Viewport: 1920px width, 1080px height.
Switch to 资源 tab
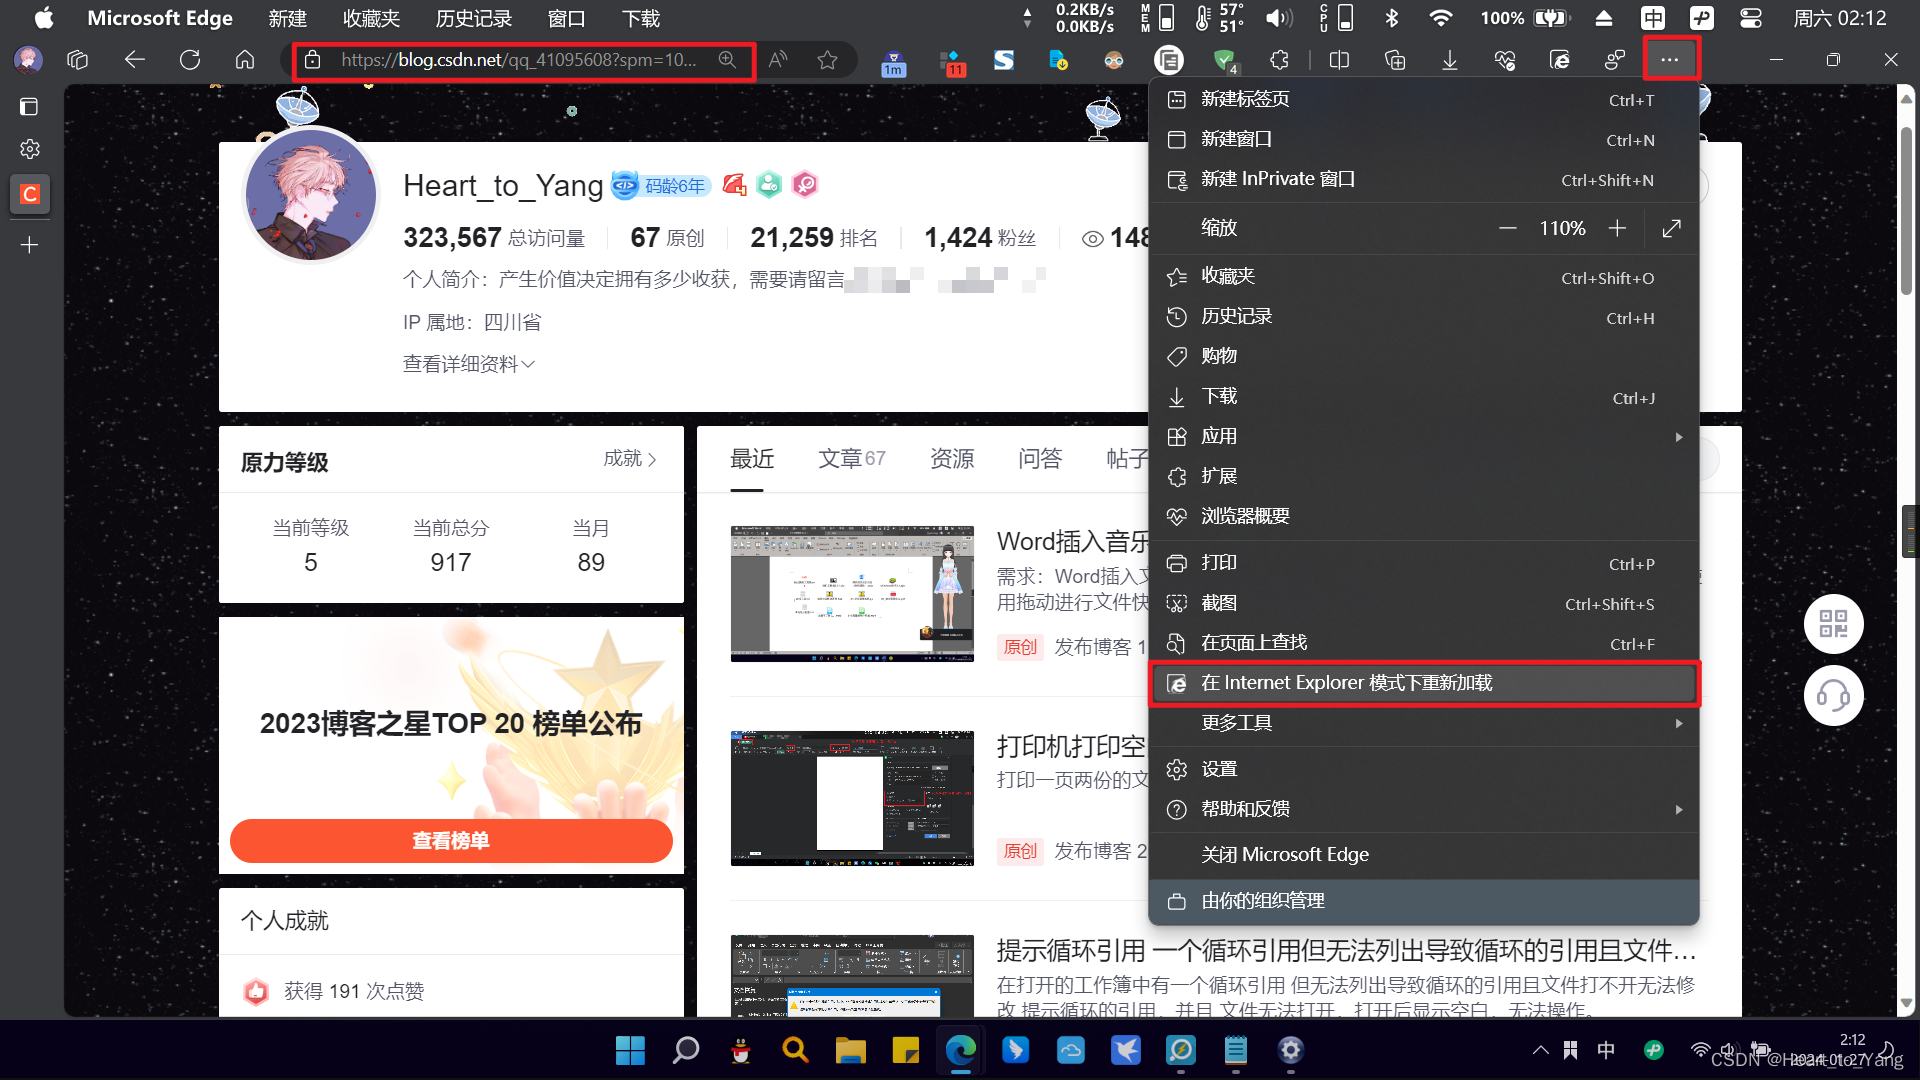(x=951, y=459)
